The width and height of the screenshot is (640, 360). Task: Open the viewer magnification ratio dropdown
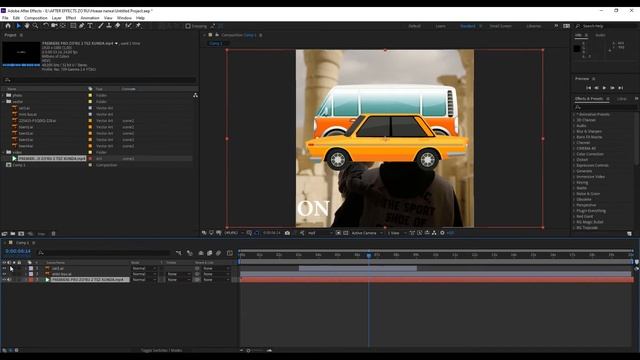tap(234, 233)
